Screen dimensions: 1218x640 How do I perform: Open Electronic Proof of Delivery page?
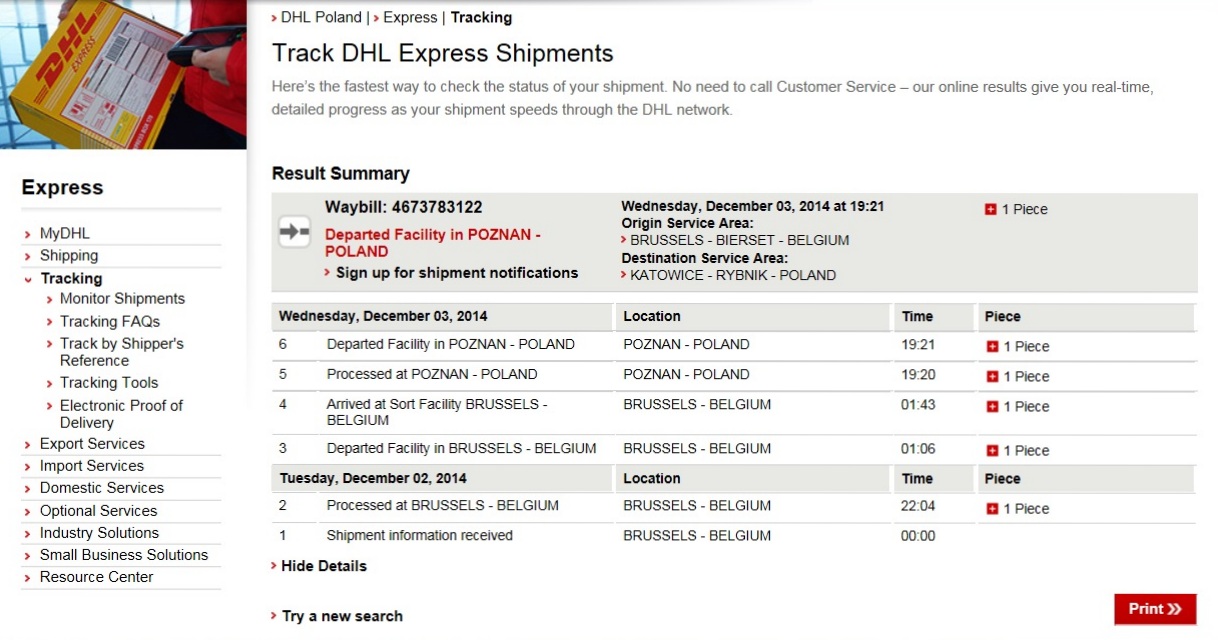[121, 413]
